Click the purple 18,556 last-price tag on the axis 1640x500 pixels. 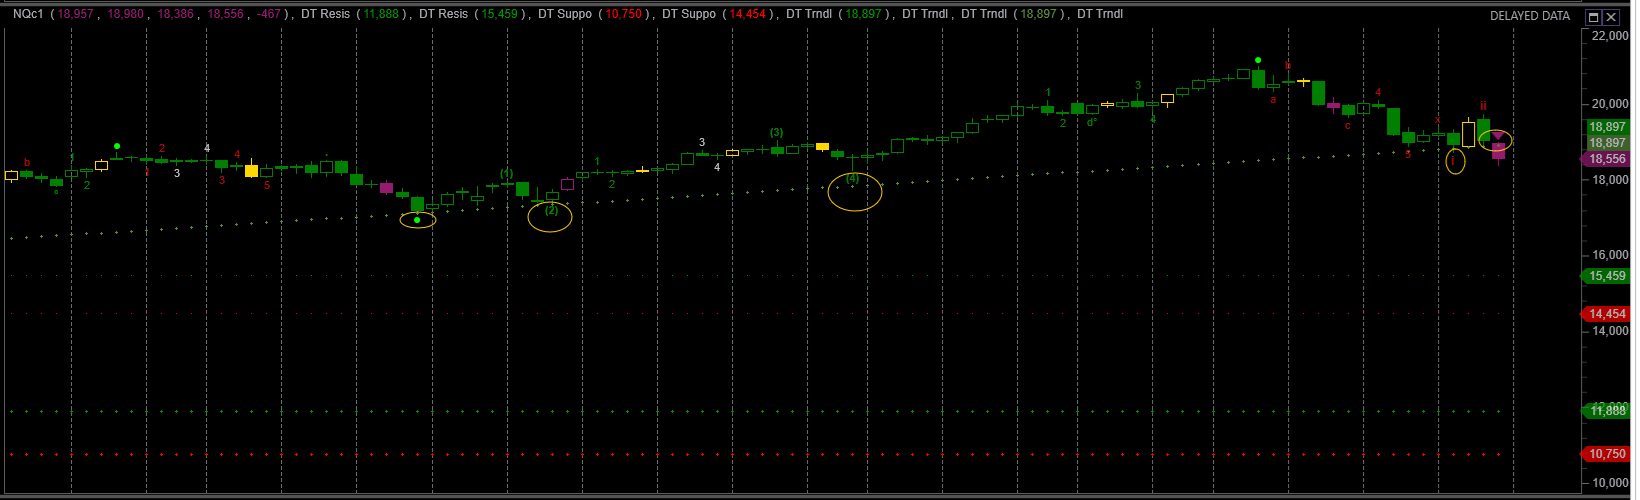[x=1606, y=159]
